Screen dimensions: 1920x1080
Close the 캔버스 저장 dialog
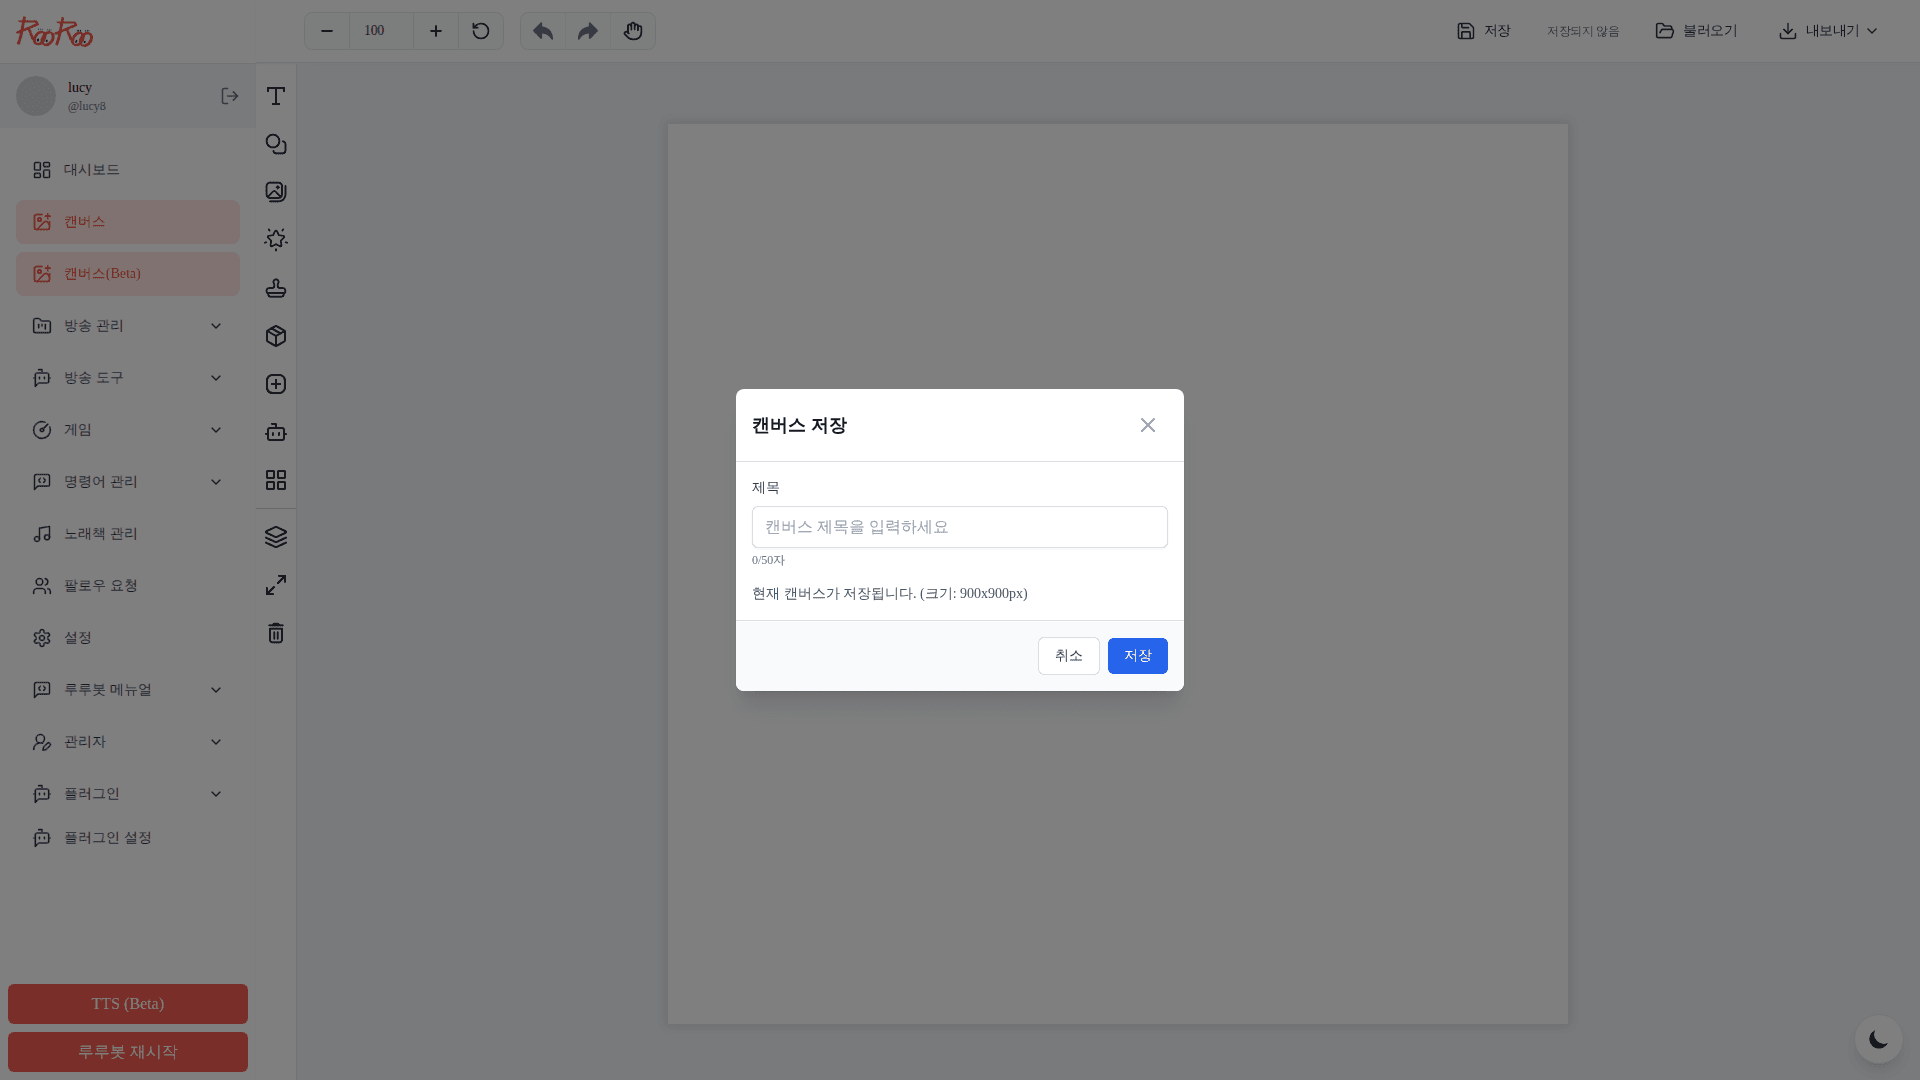click(x=1147, y=425)
